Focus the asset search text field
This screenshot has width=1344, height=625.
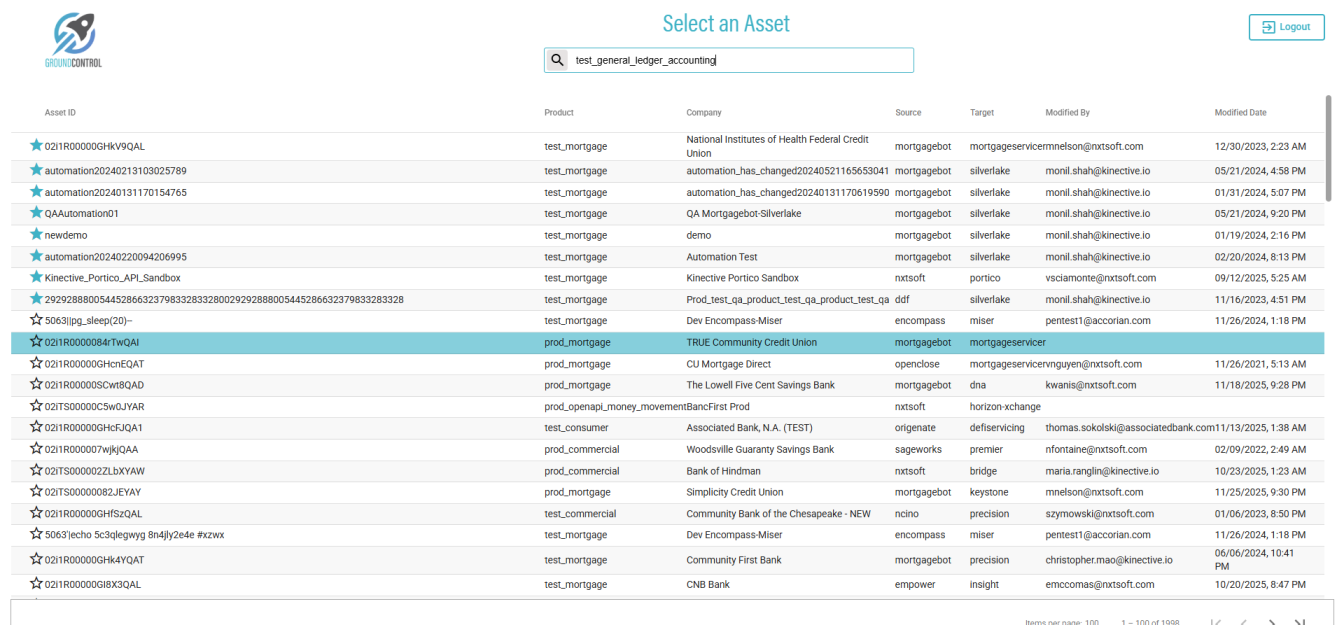[x=740, y=60]
